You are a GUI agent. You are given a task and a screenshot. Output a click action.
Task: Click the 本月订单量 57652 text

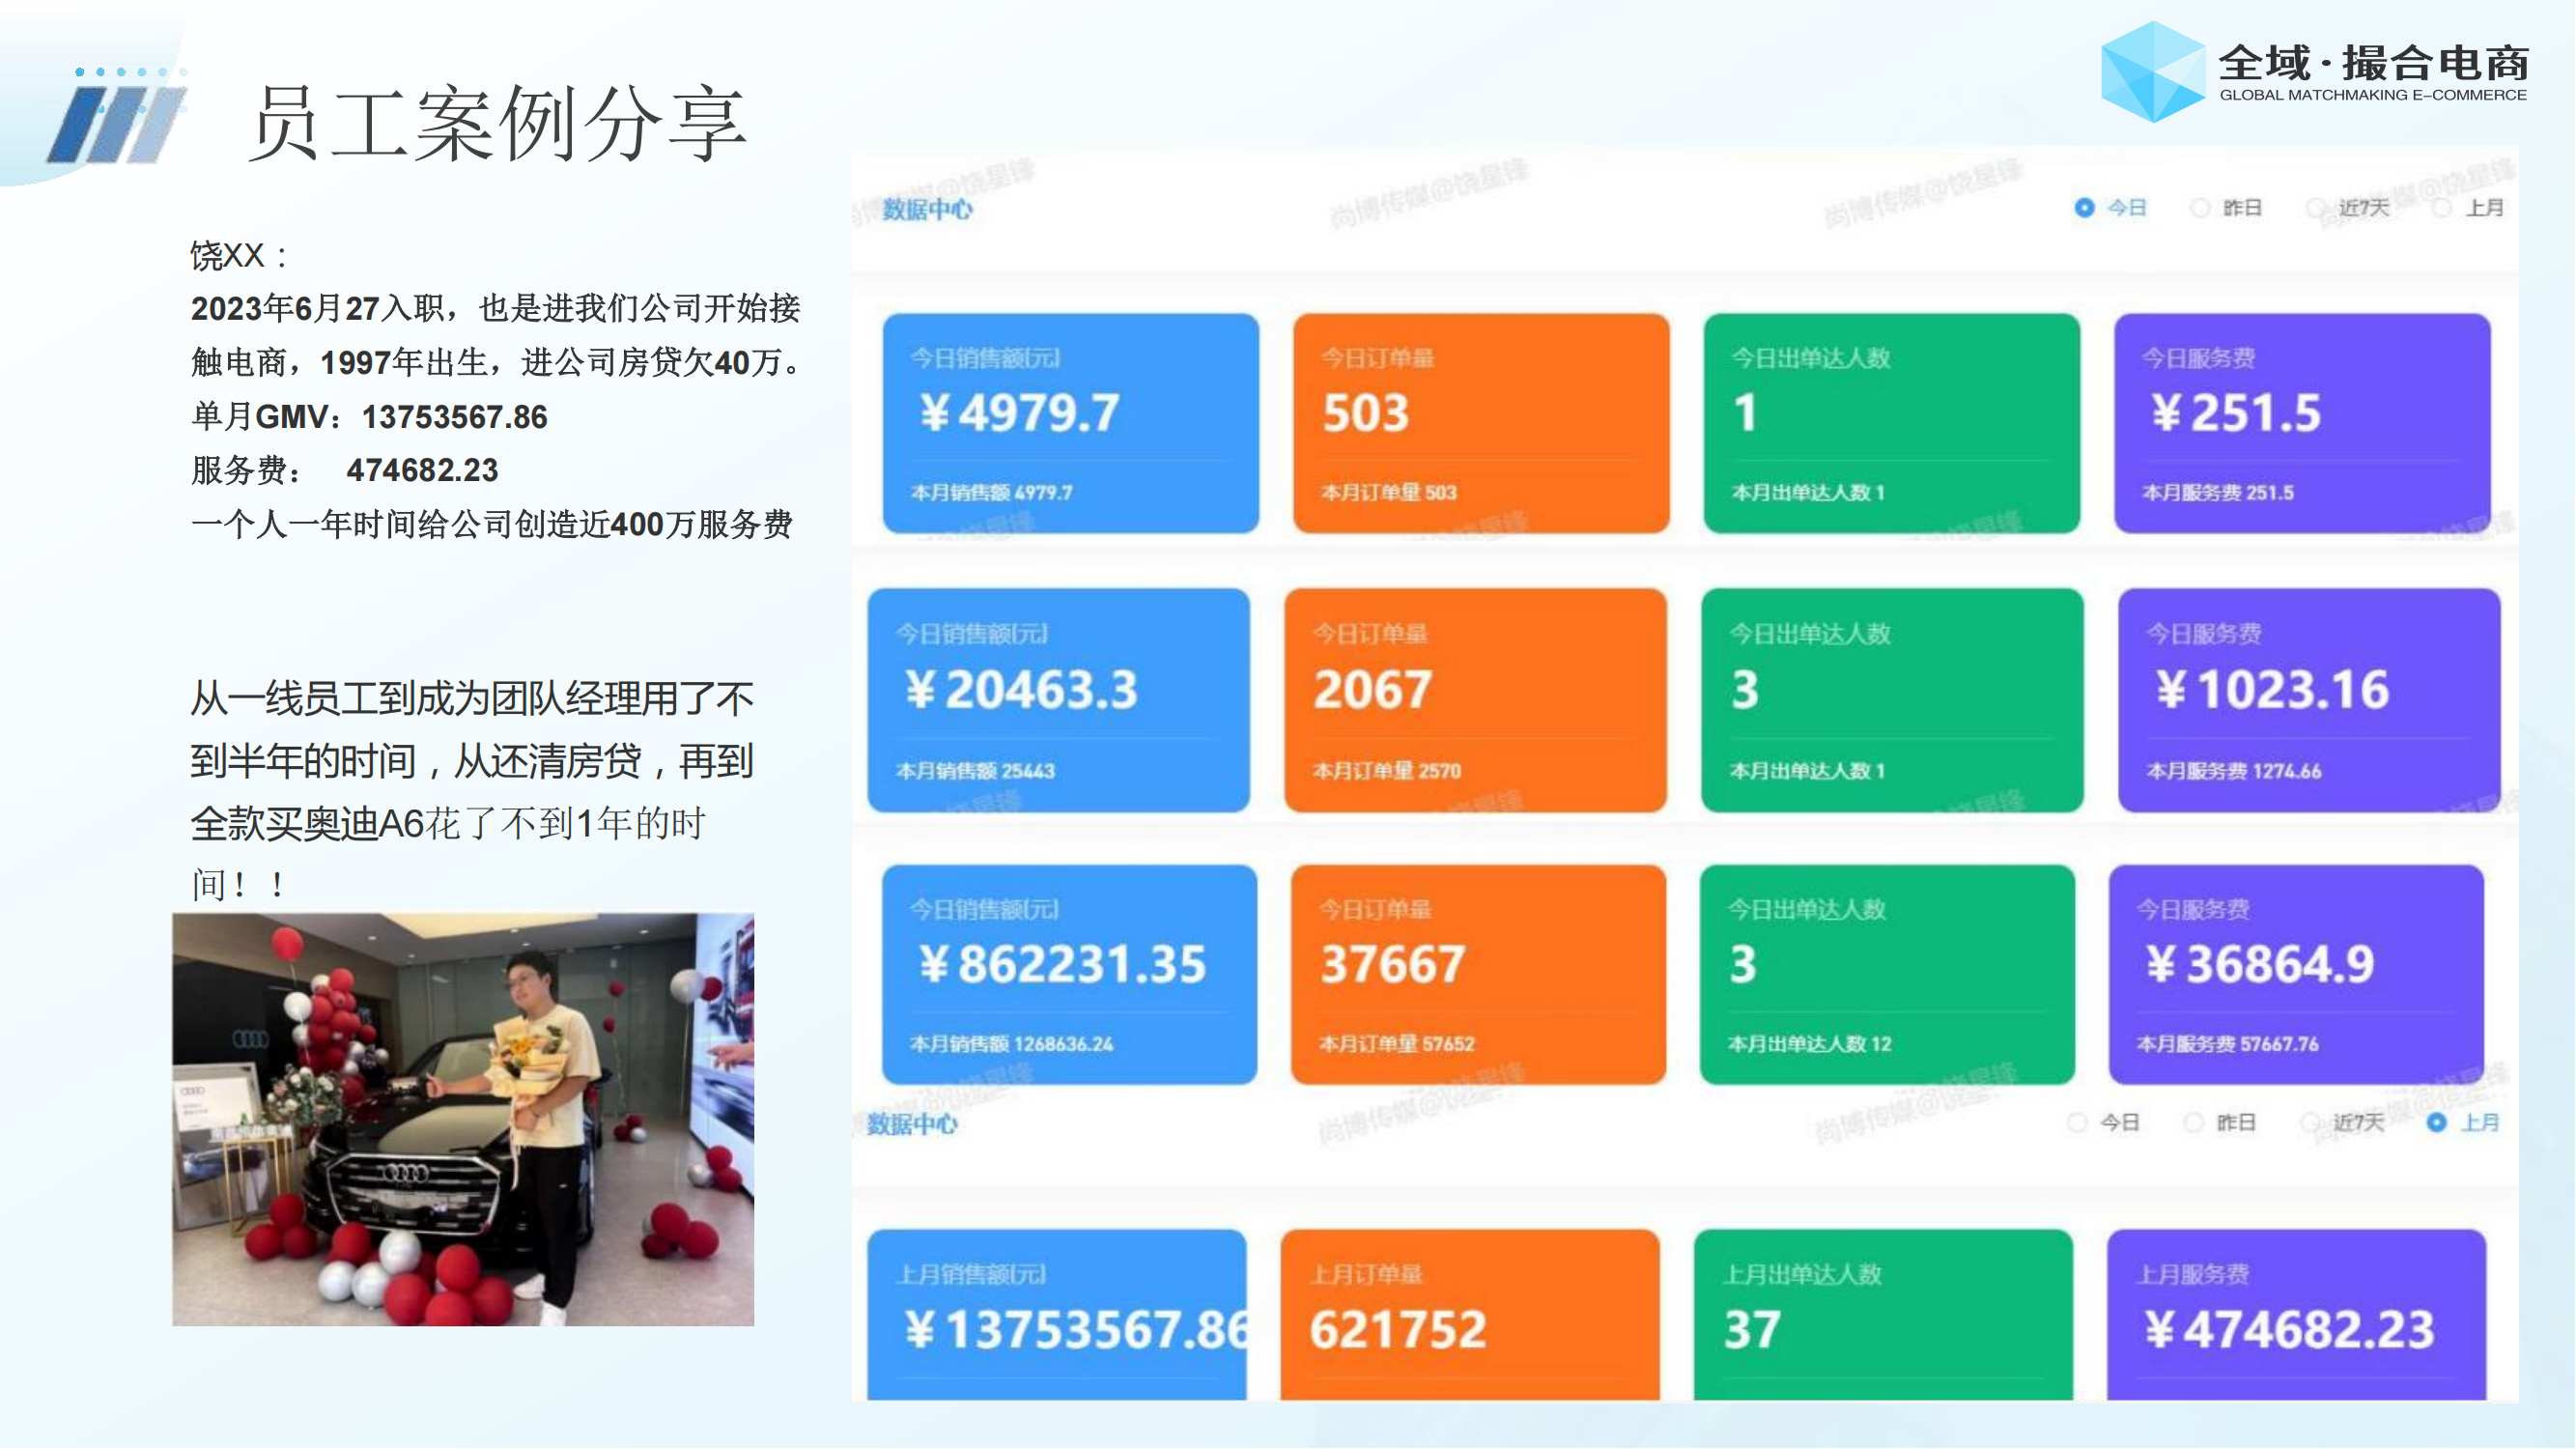pos(1397,1044)
